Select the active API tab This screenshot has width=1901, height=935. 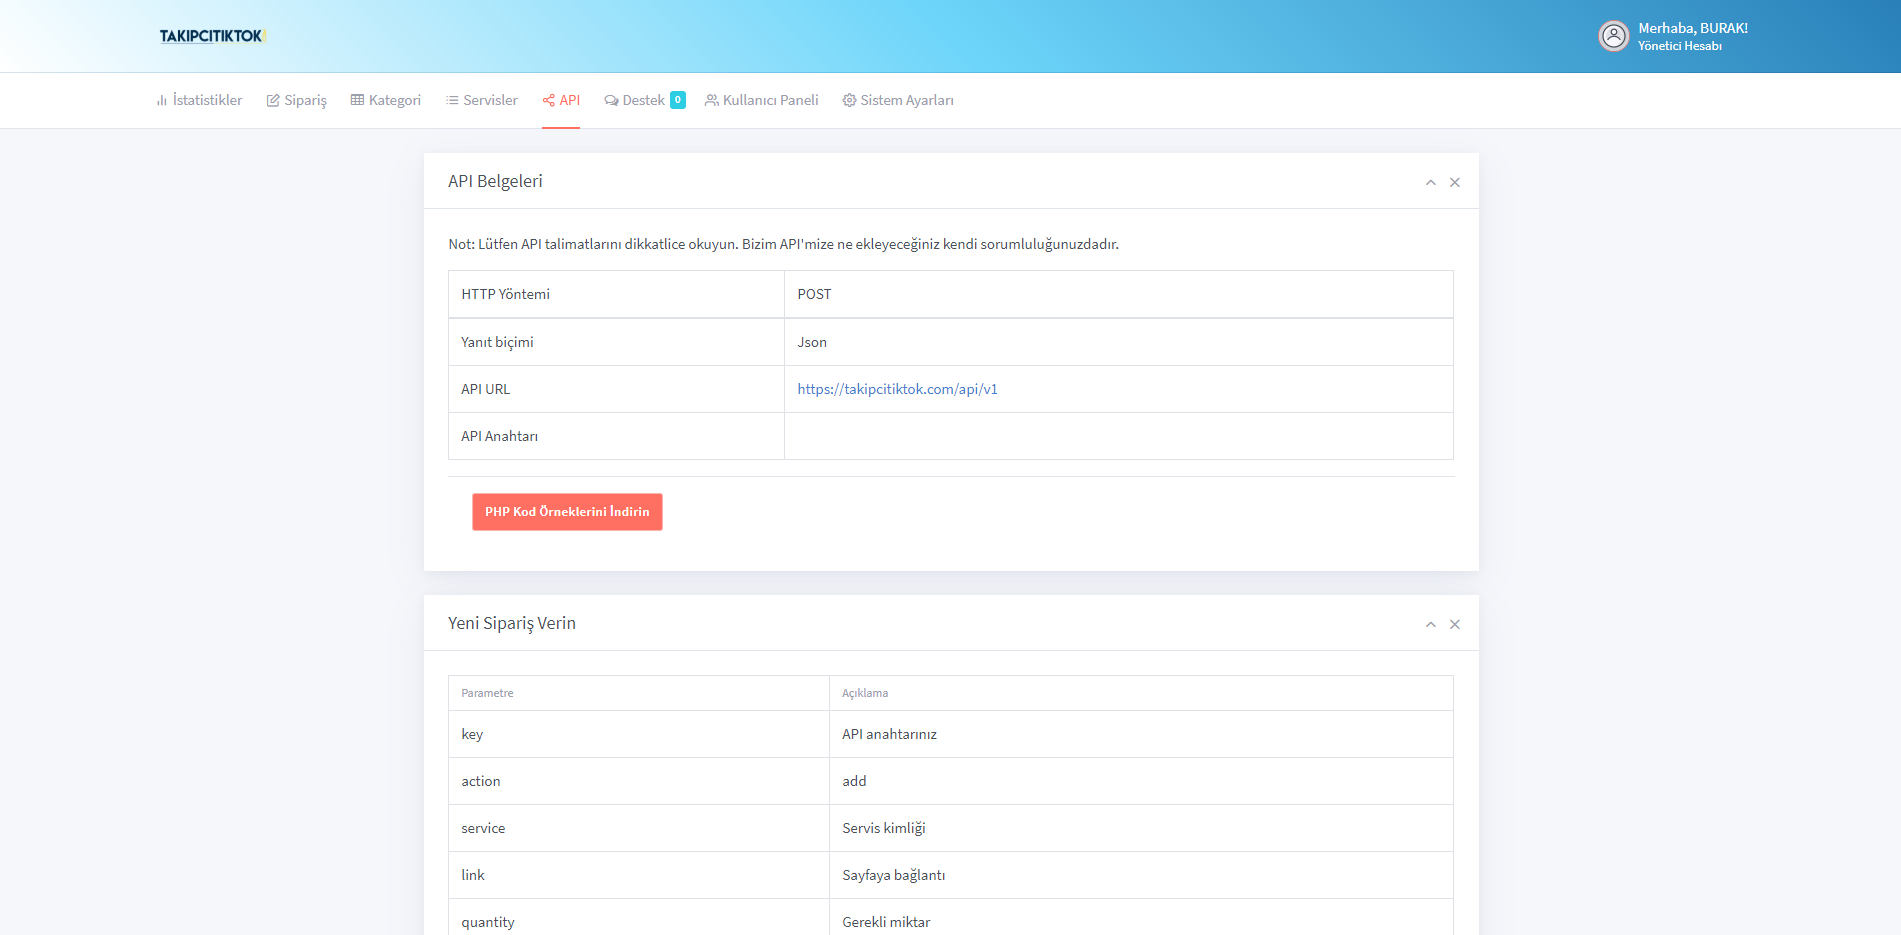click(561, 100)
